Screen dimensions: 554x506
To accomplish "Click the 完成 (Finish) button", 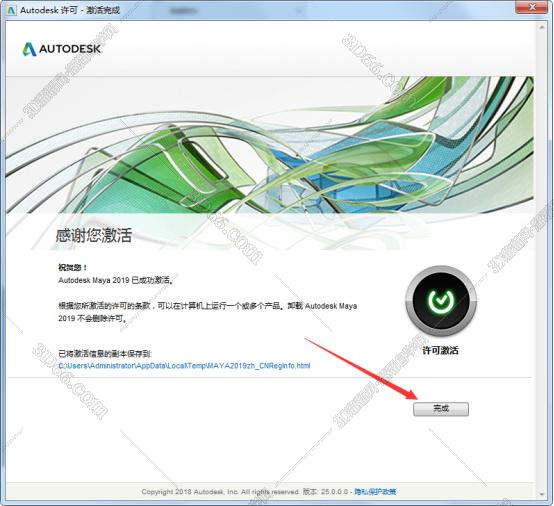I will [441, 409].
